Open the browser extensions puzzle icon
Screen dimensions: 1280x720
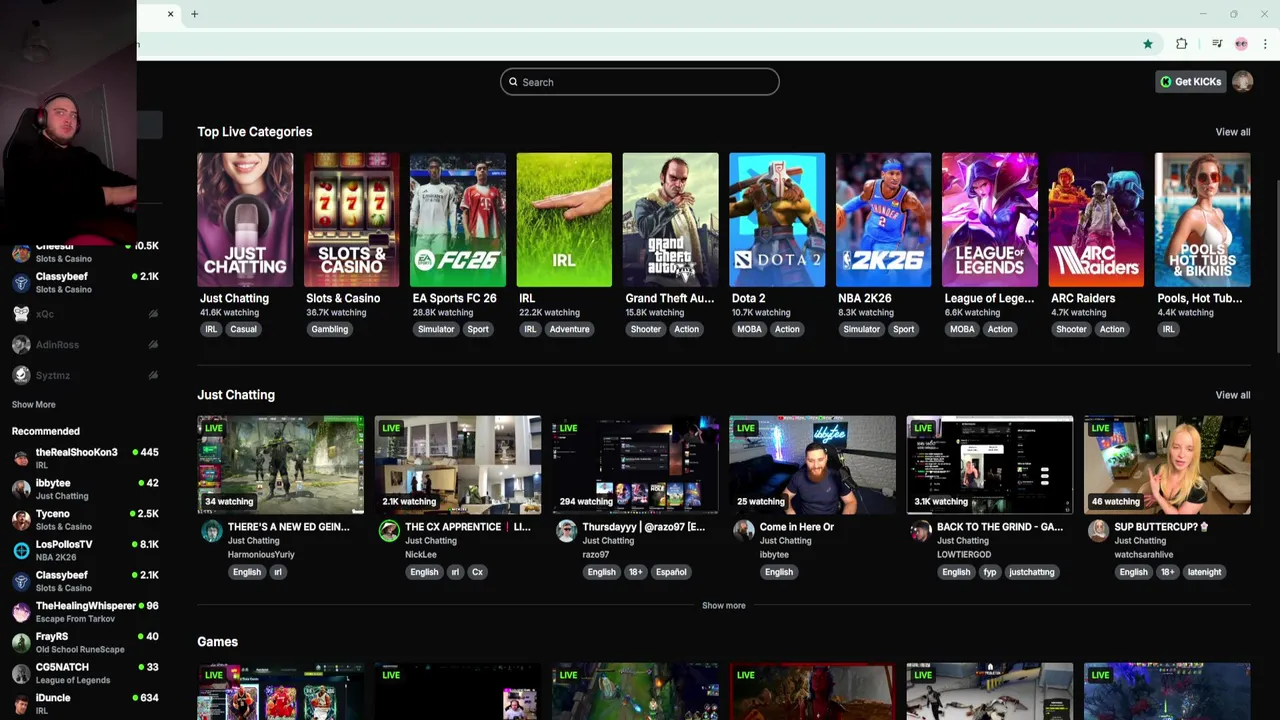coord(1182,44)
